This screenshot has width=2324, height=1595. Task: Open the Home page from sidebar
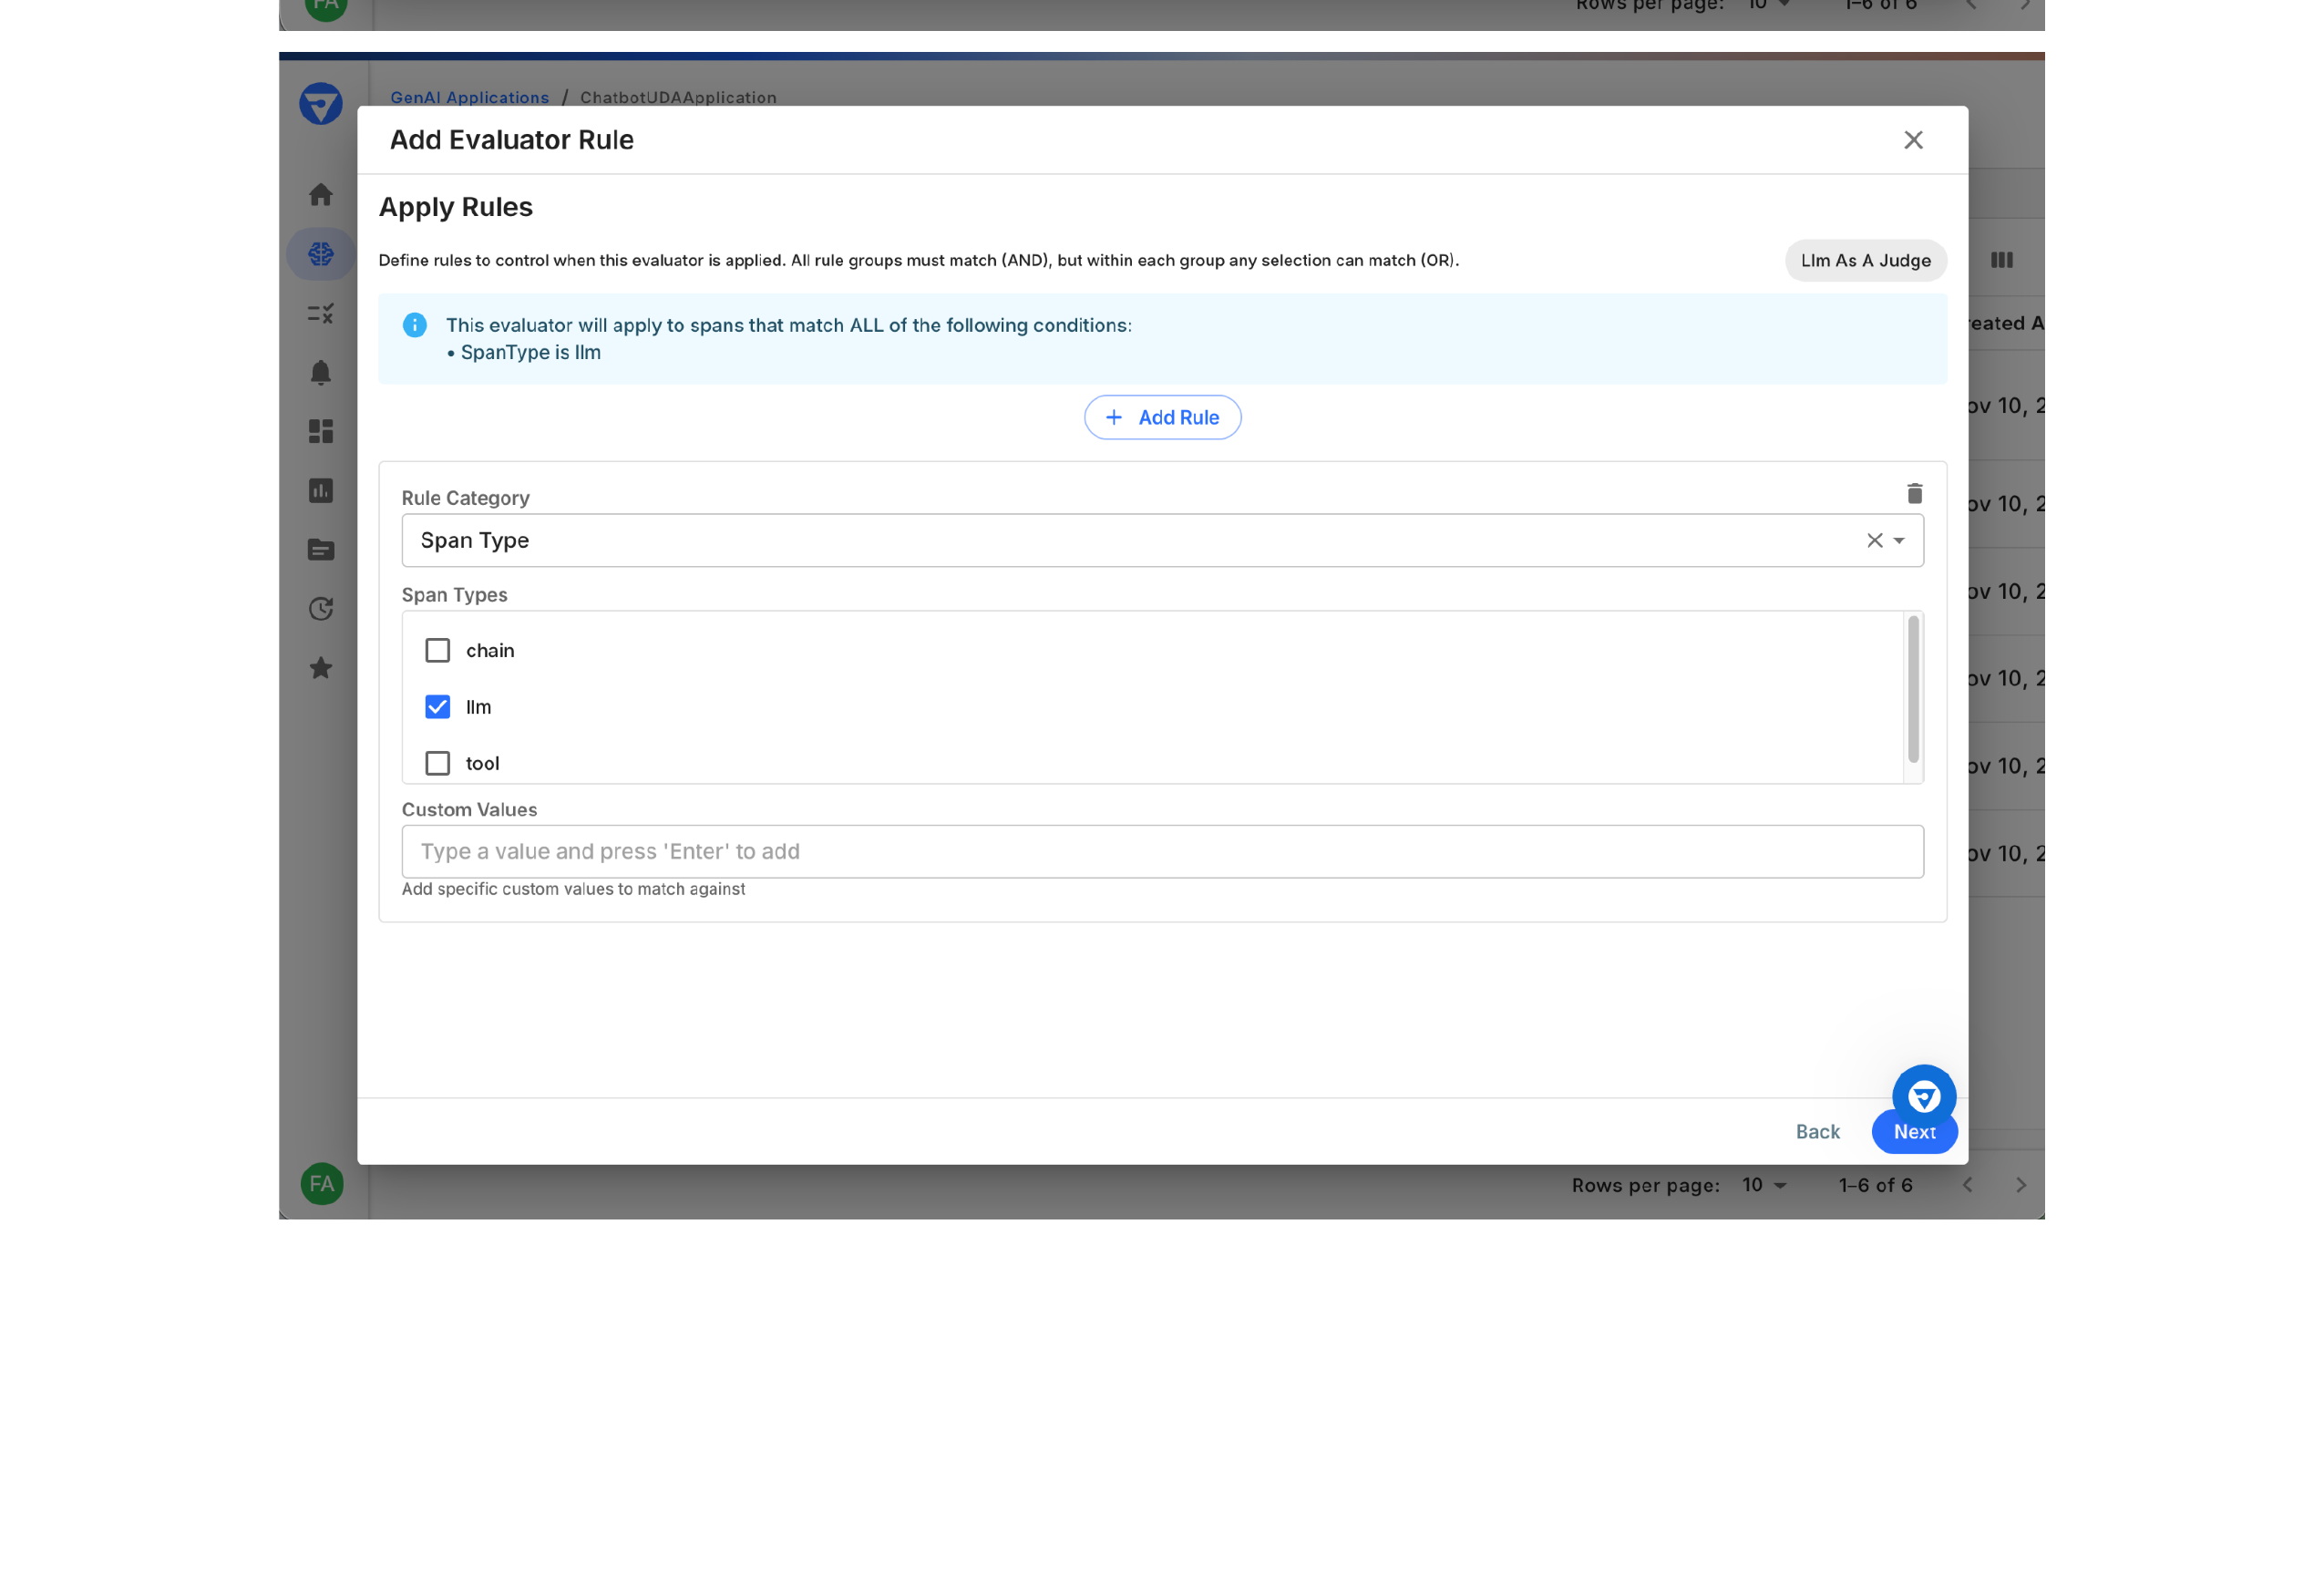click(320, 195)
